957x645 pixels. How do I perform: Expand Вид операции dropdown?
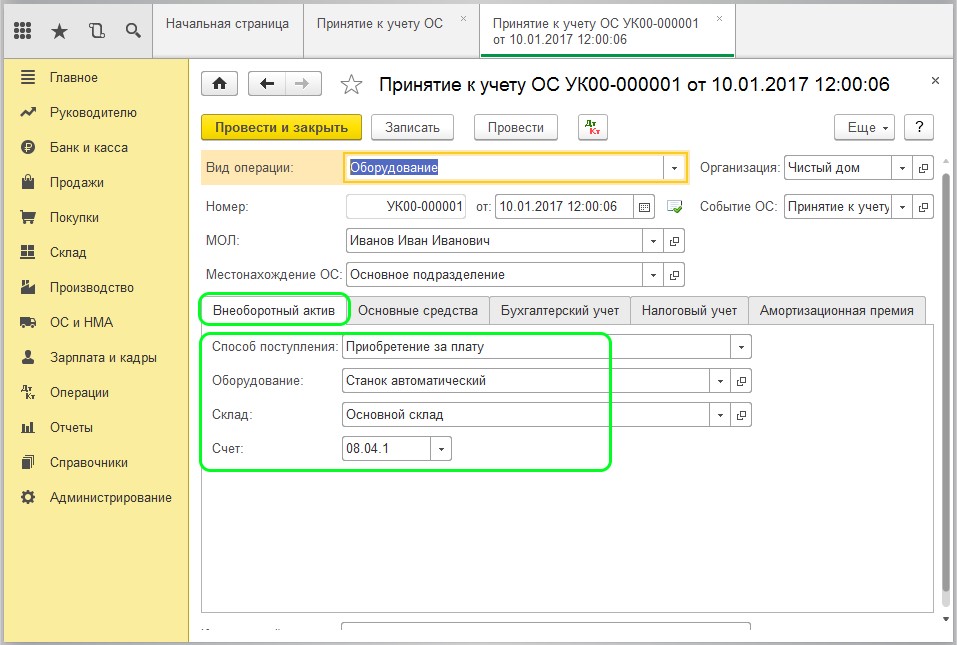coord(674,168)
